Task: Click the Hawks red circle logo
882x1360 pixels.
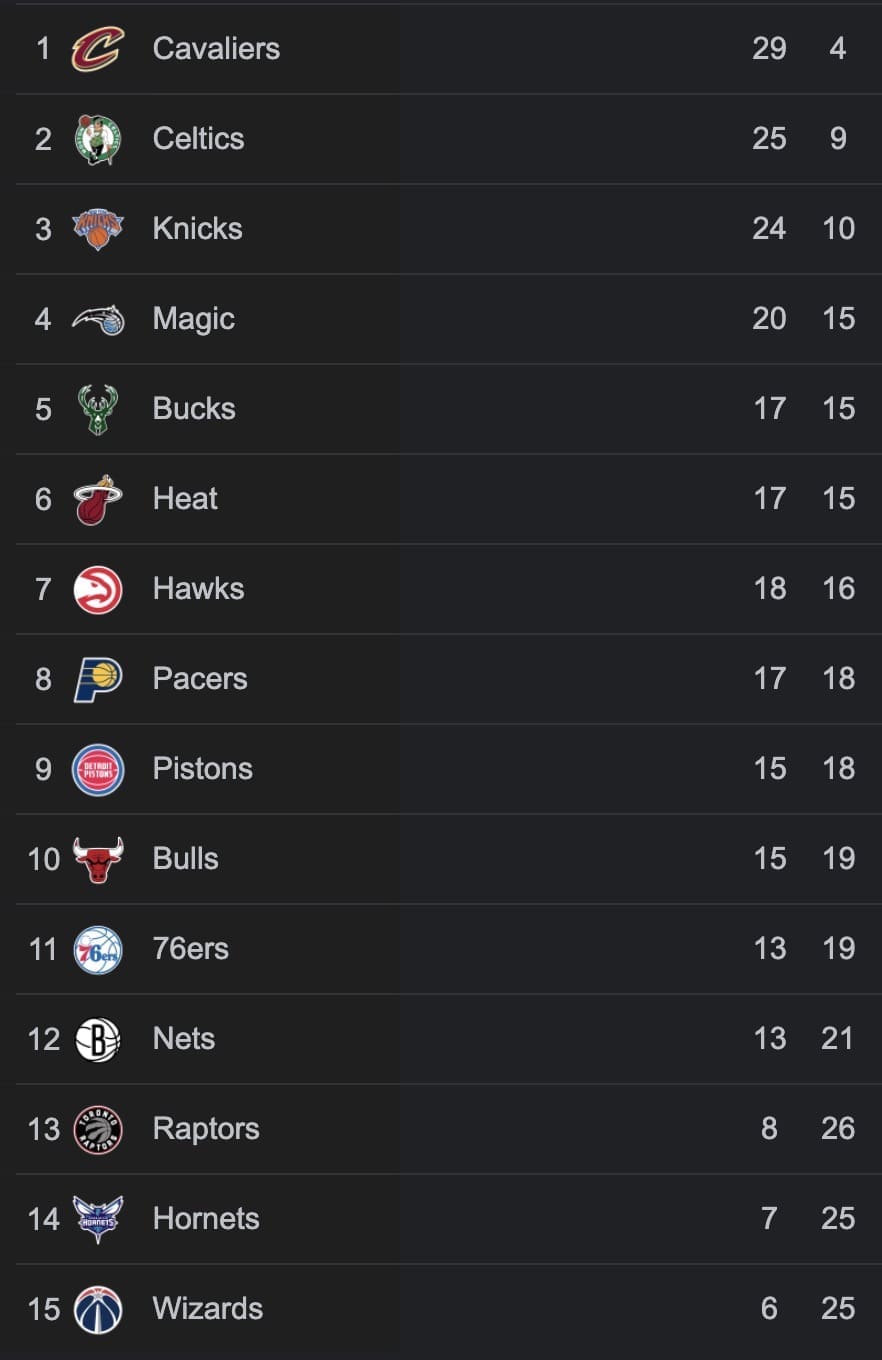Action: (x=98, y=589)
